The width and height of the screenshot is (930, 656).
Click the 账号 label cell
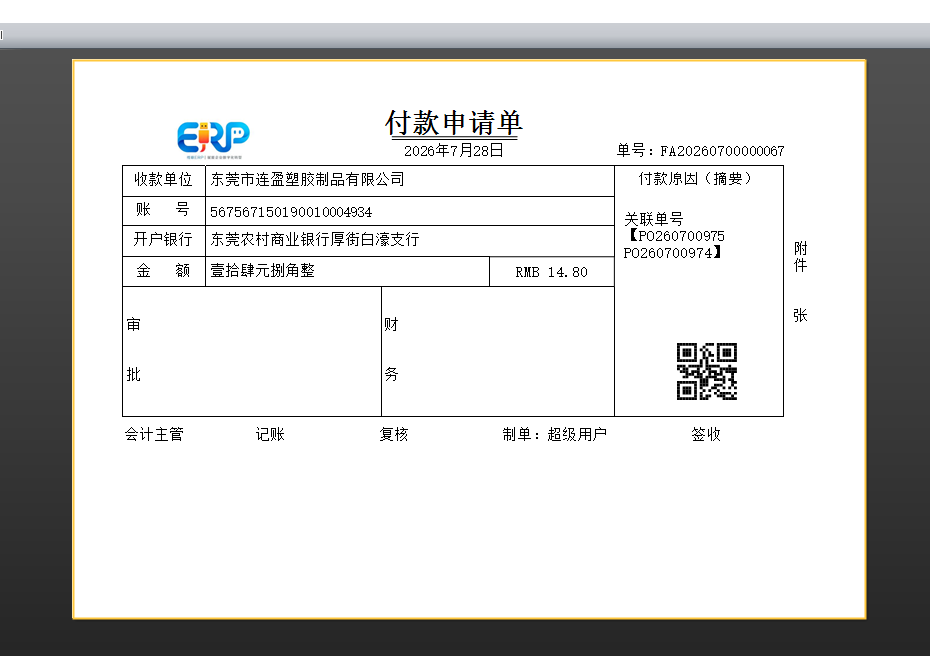coord(164,211)
